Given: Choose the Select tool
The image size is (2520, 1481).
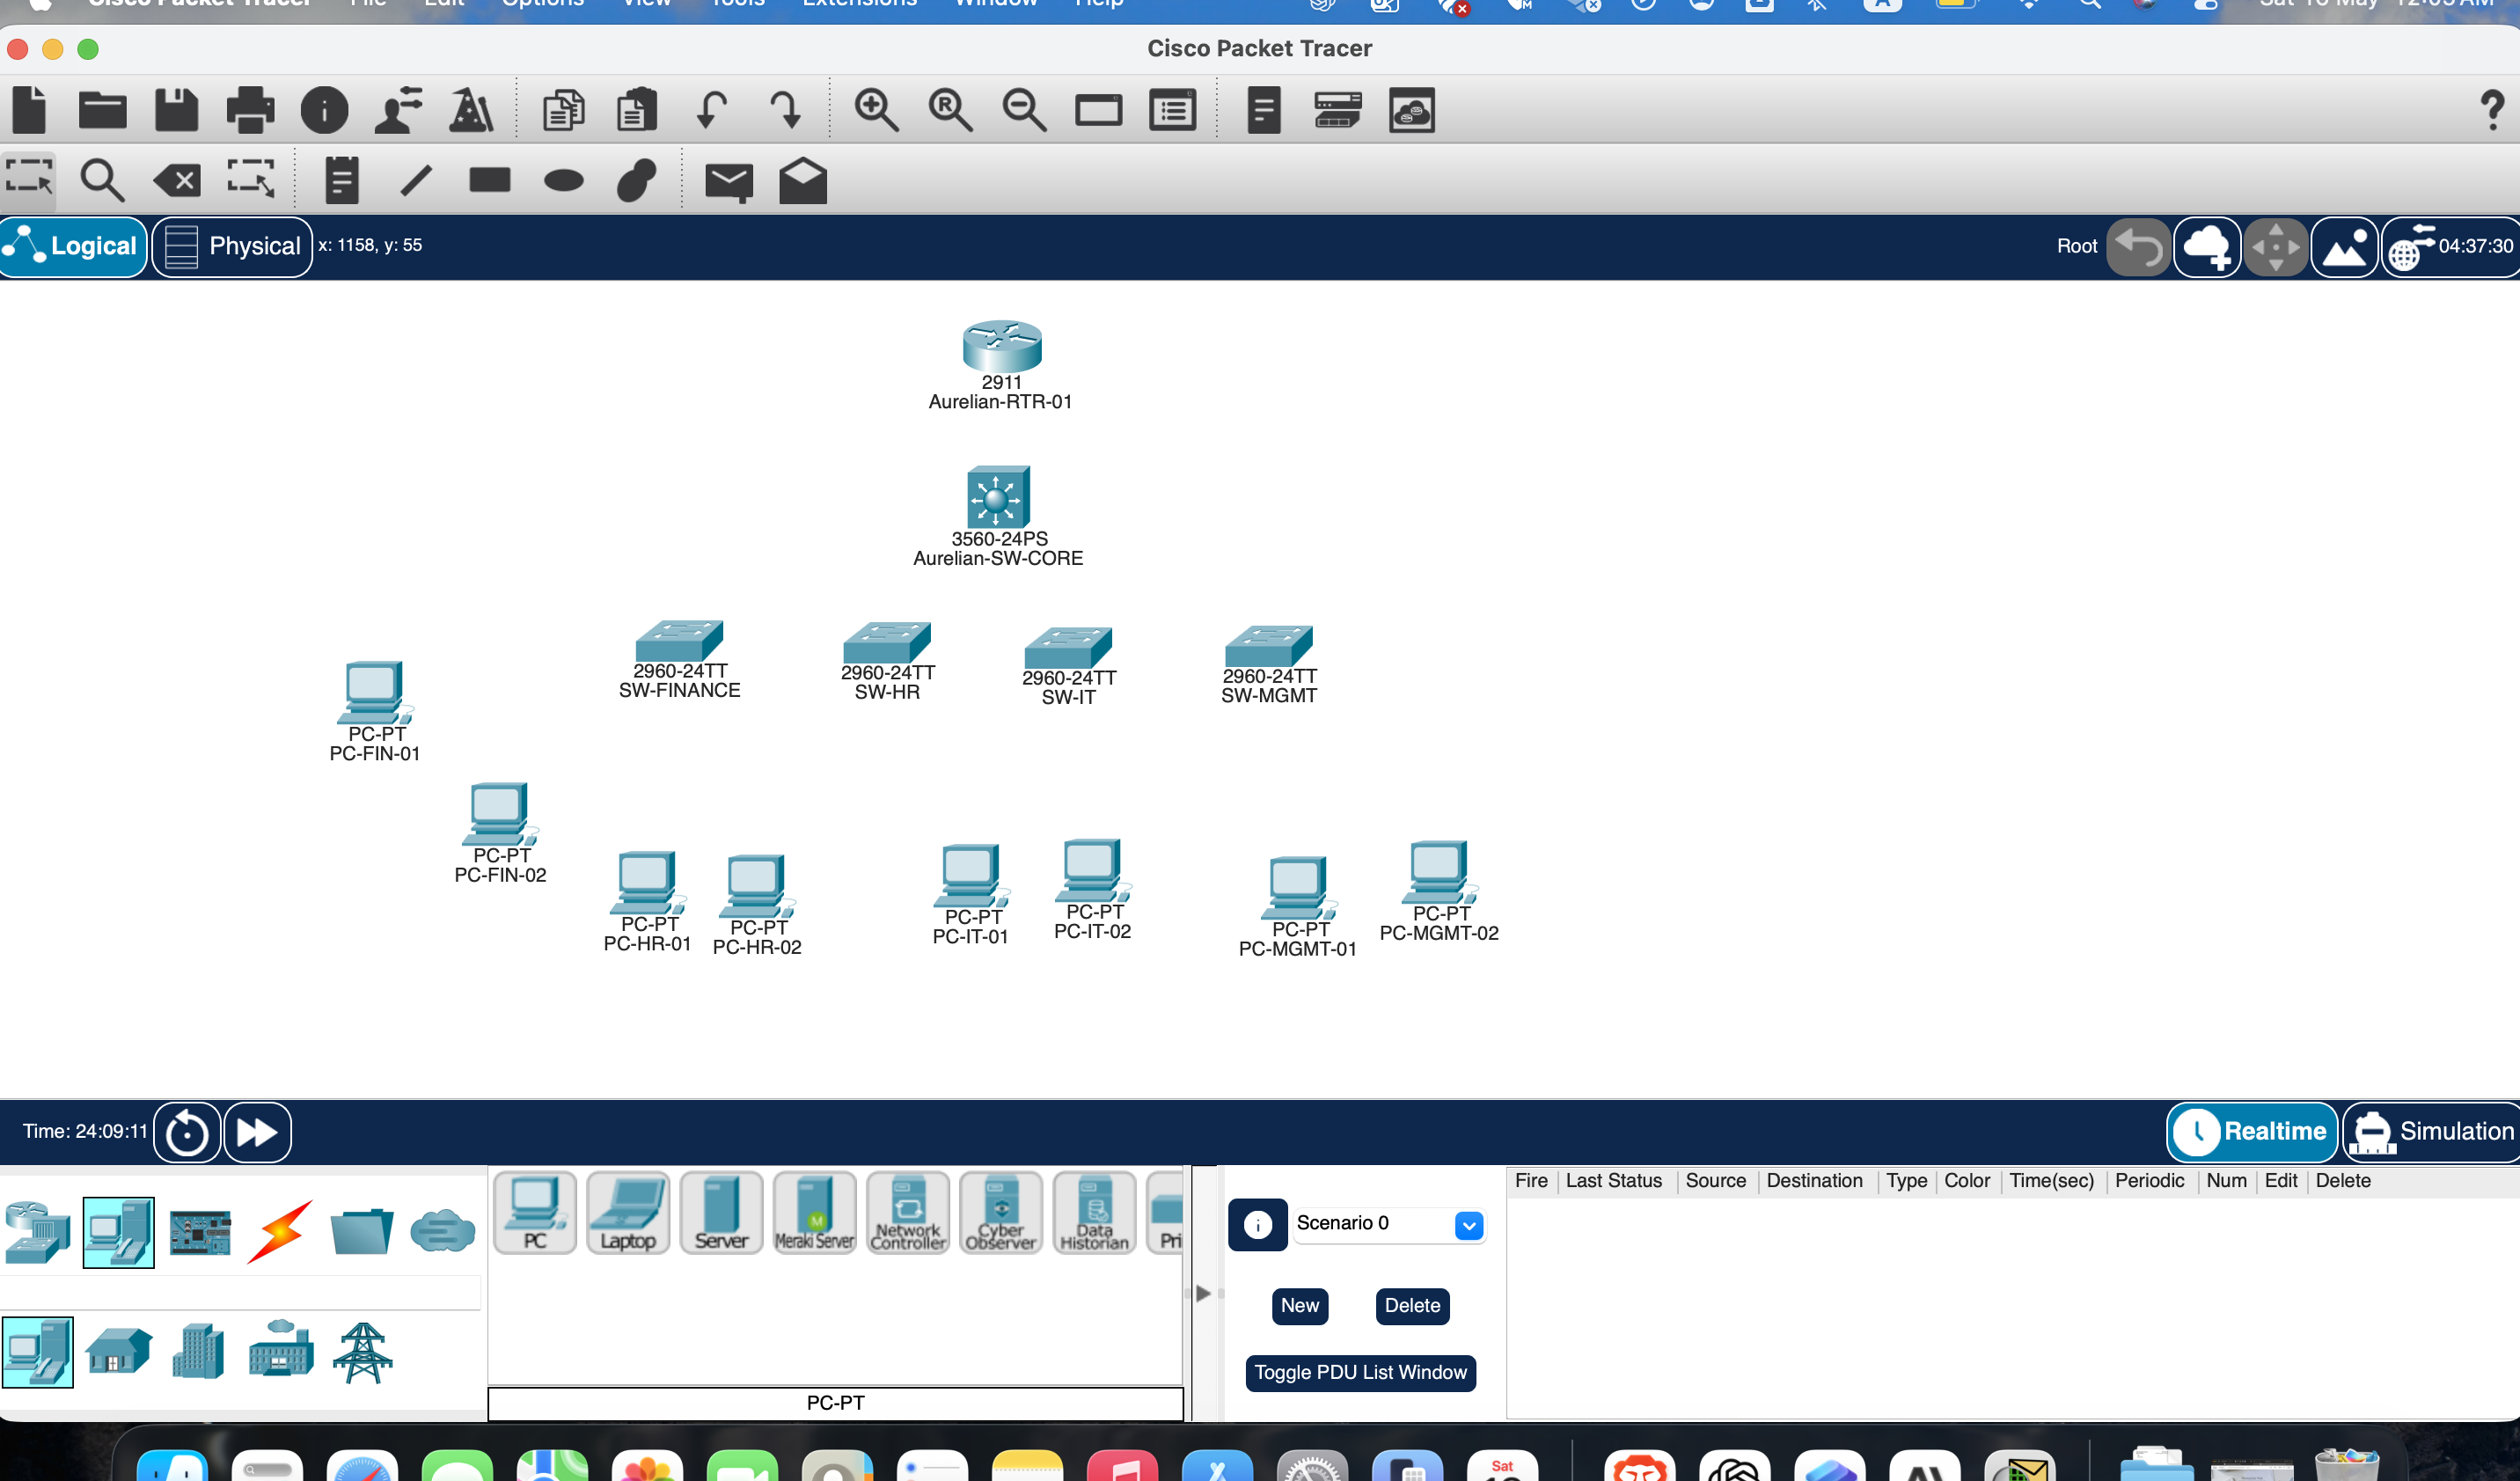Looking at the screenshot, I should point(29,180).
